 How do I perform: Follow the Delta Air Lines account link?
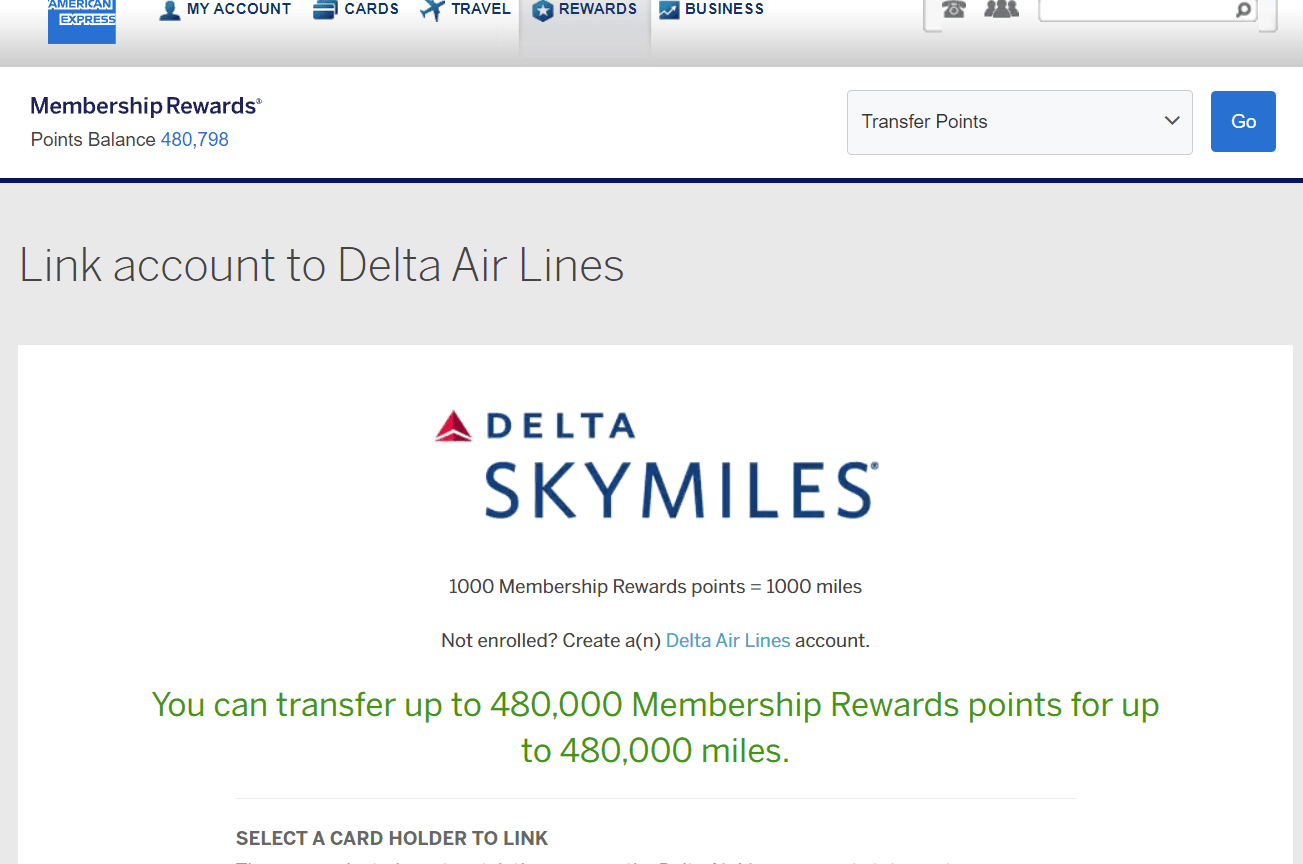point(728,640)
